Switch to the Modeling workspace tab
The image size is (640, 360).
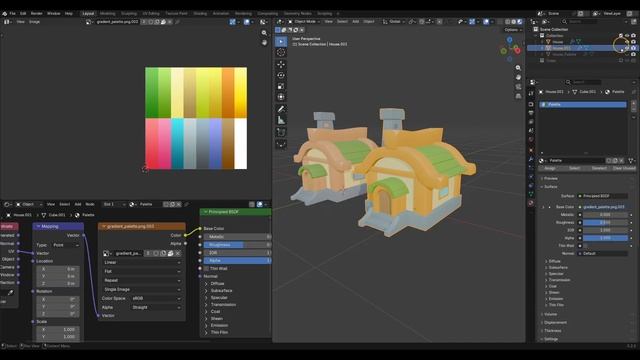[x=107, y=13]
